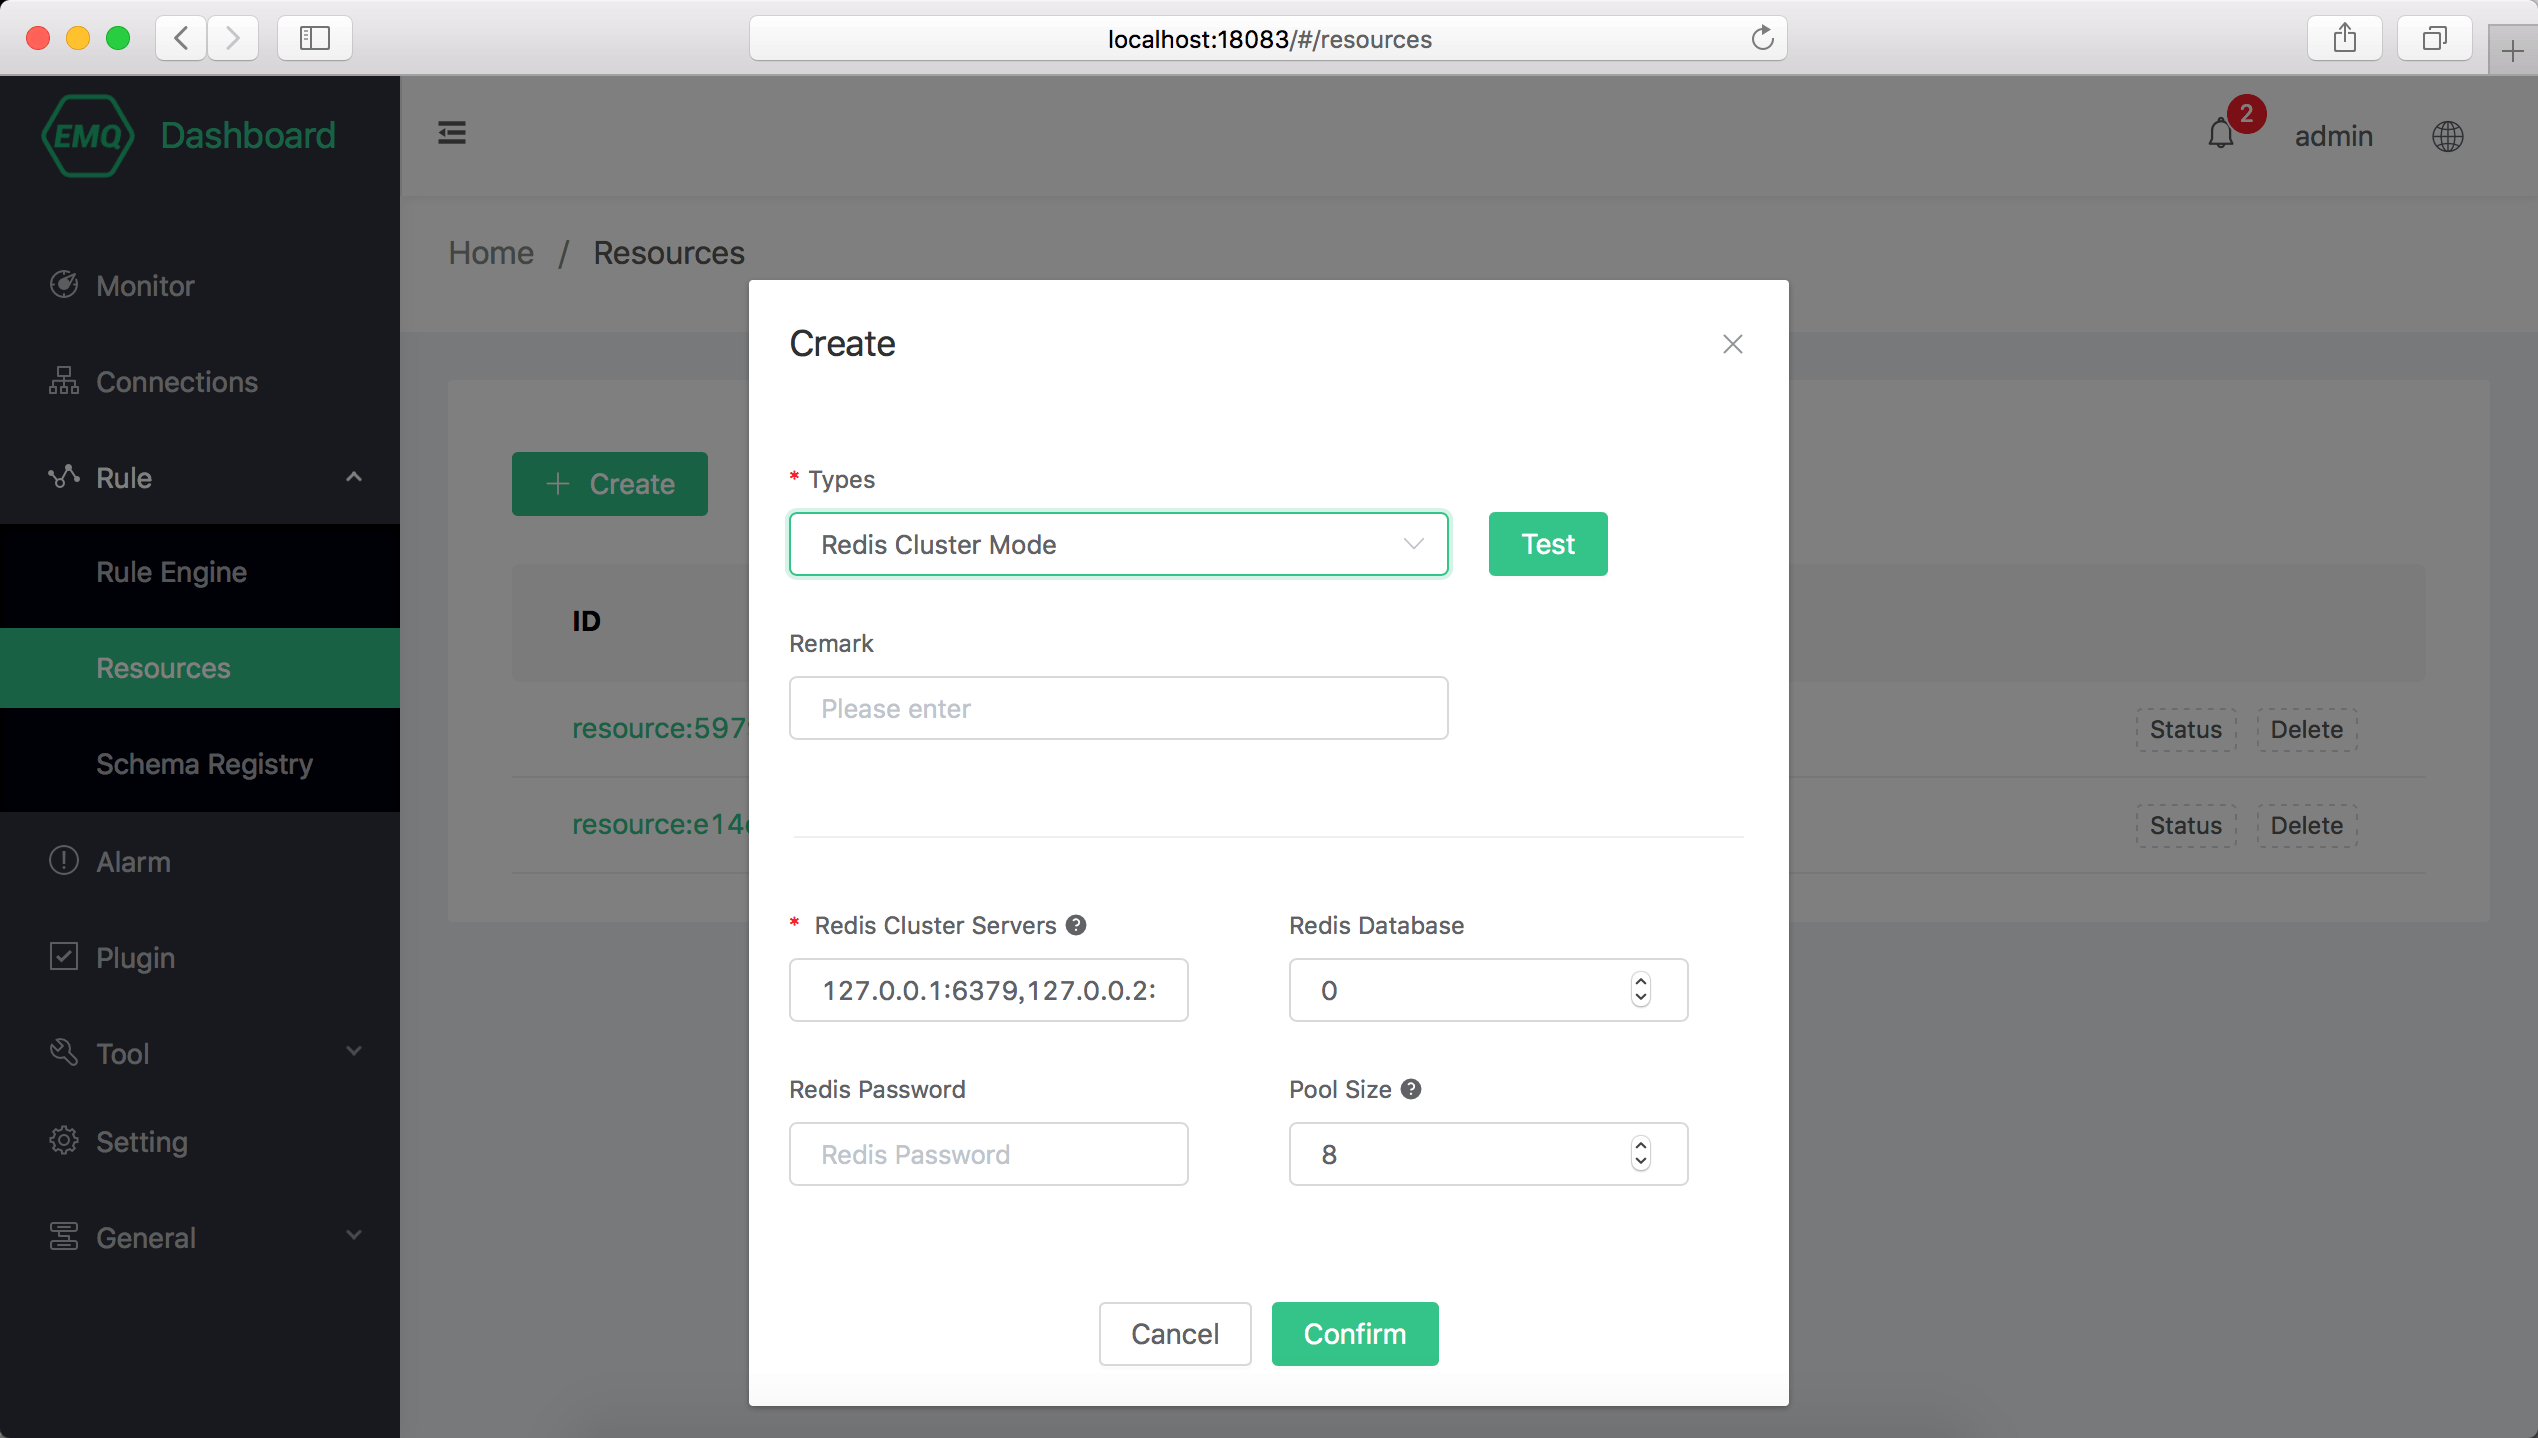The image size is (2538, 1438).
Task: Click the browser share icon
Action: click(x=2344, y=39)
